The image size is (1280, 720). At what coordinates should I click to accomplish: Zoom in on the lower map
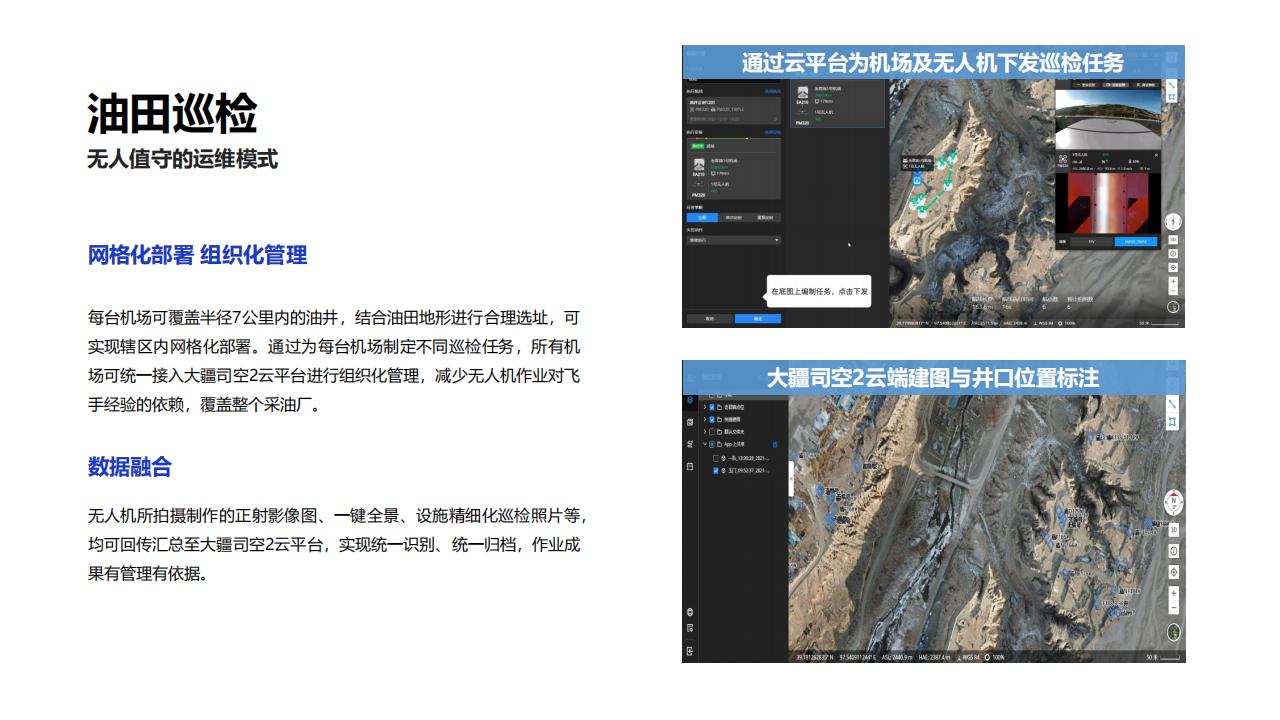[x=1174, y=593]
